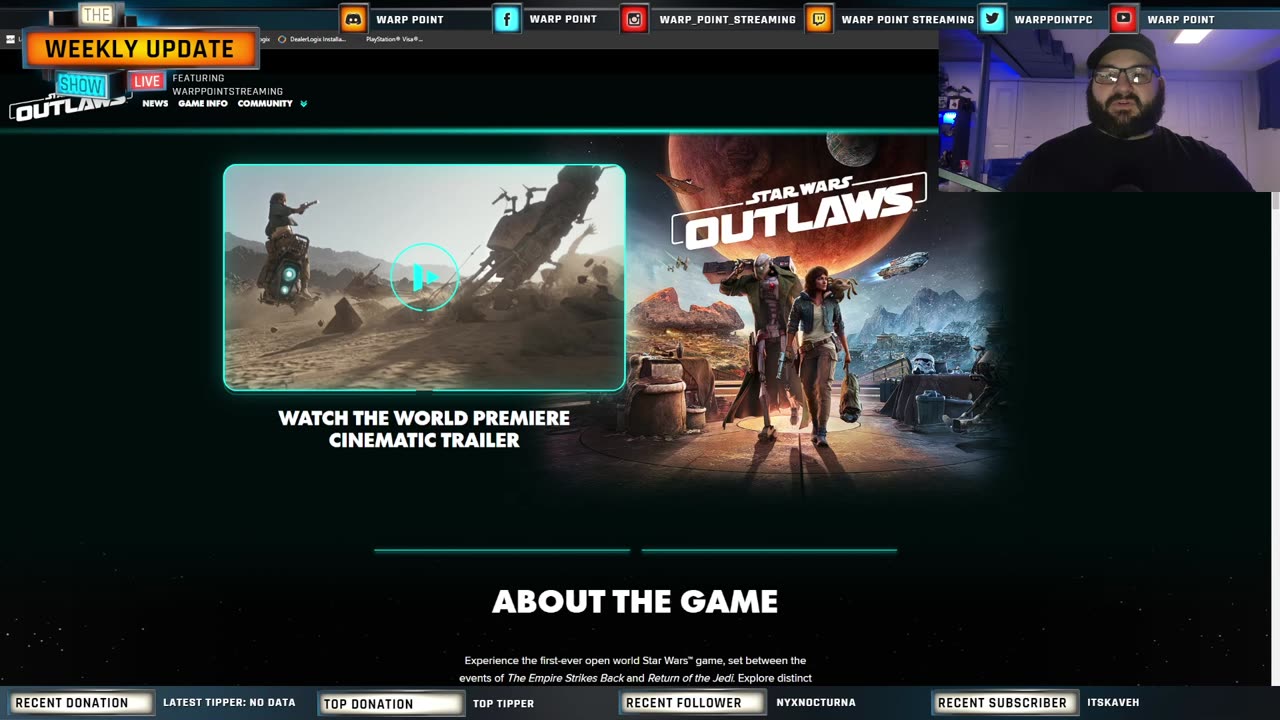This screenshot has width=1280, height=720.
Task: Click the WARP POINT STREAMING Twitch label
Action: (x=907, y=20)
